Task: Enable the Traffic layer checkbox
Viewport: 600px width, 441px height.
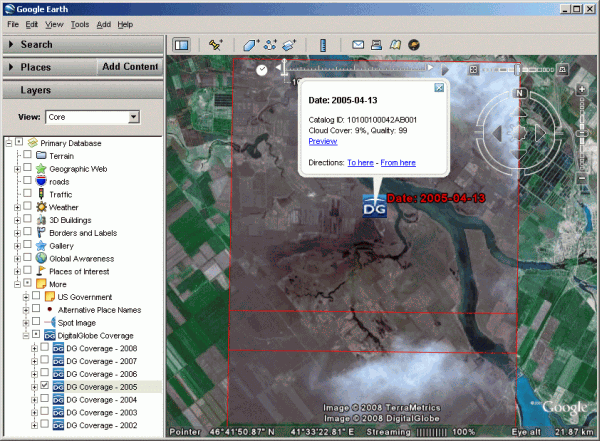Action: pos(27,193)
